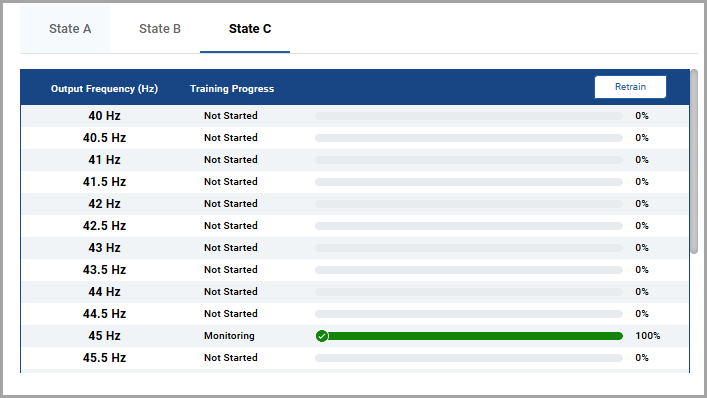Click the Monitoring status text

(229, 336)
